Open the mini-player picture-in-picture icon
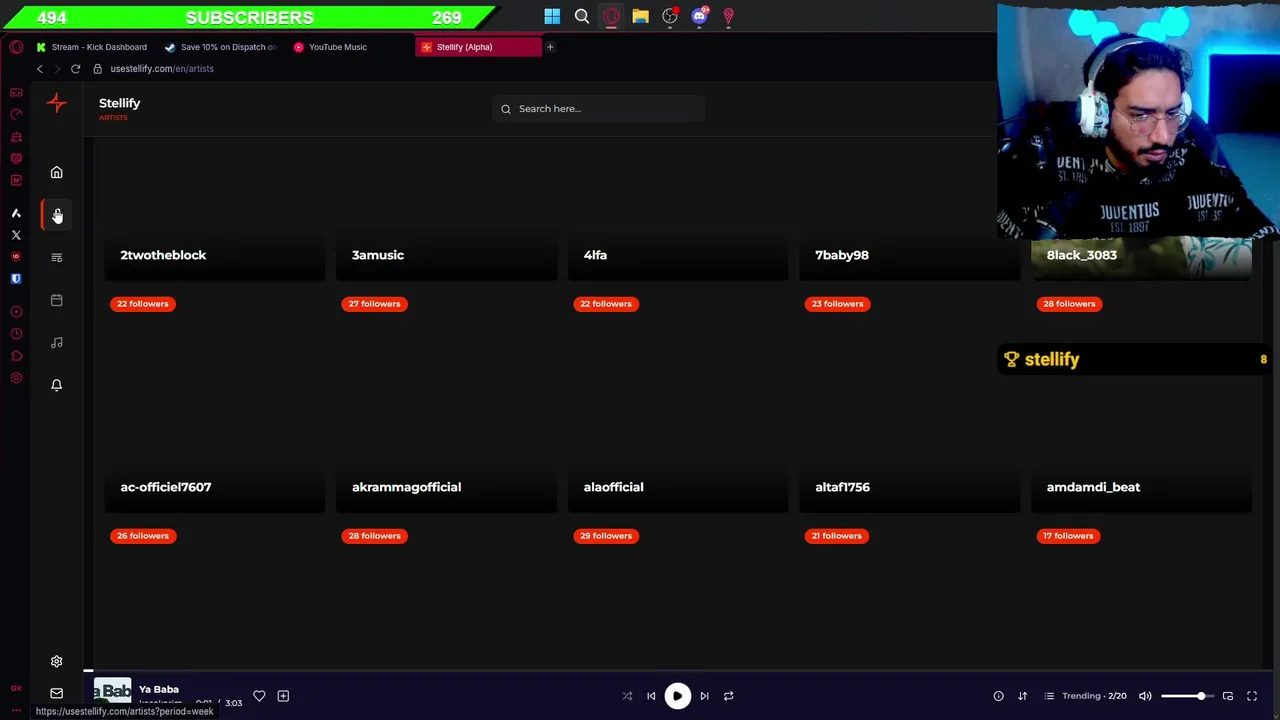 coord(1228,696)
